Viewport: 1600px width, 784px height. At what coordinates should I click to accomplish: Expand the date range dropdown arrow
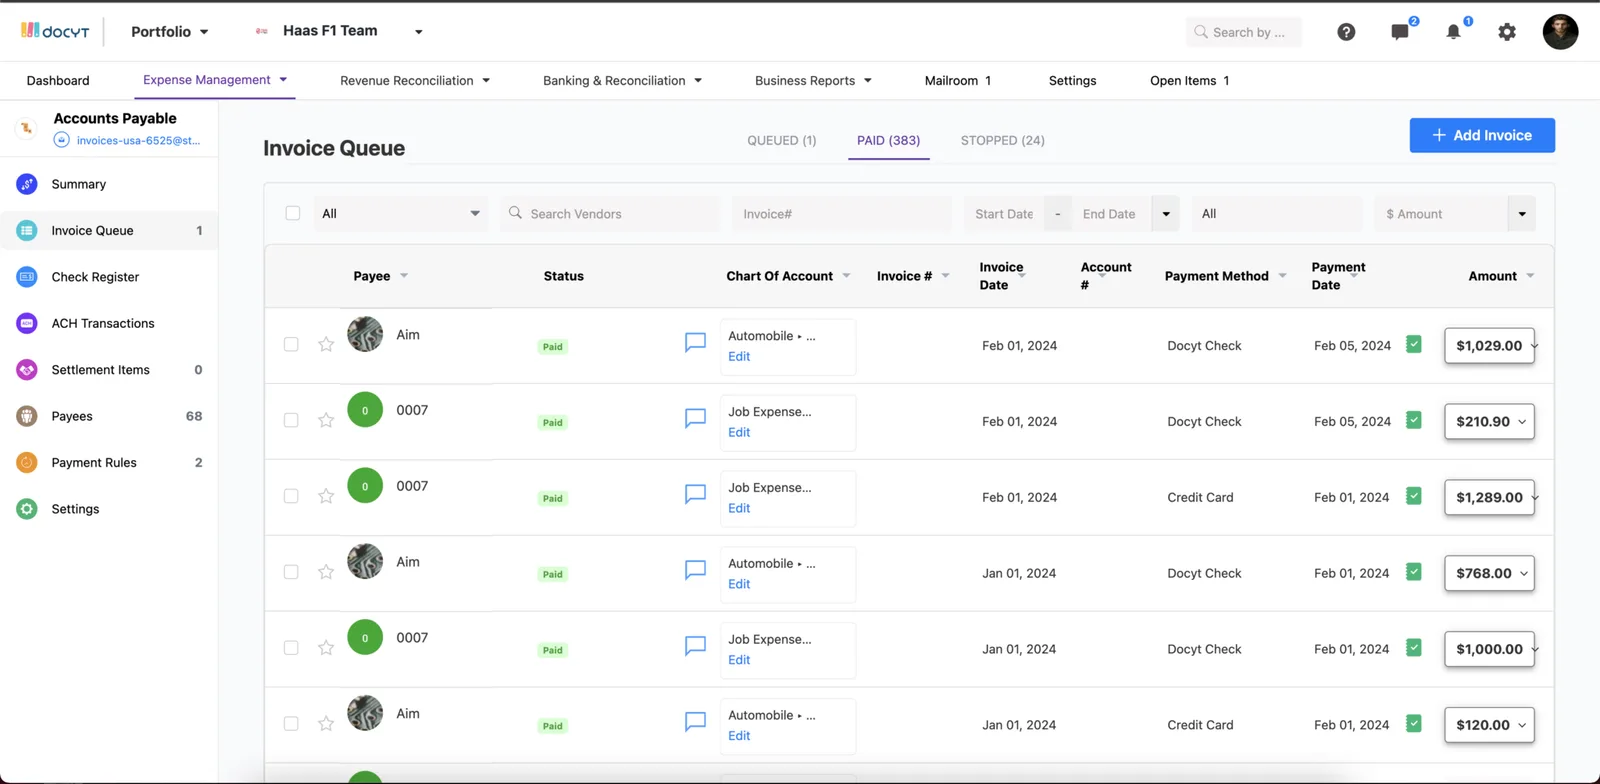pos(1166,214)
